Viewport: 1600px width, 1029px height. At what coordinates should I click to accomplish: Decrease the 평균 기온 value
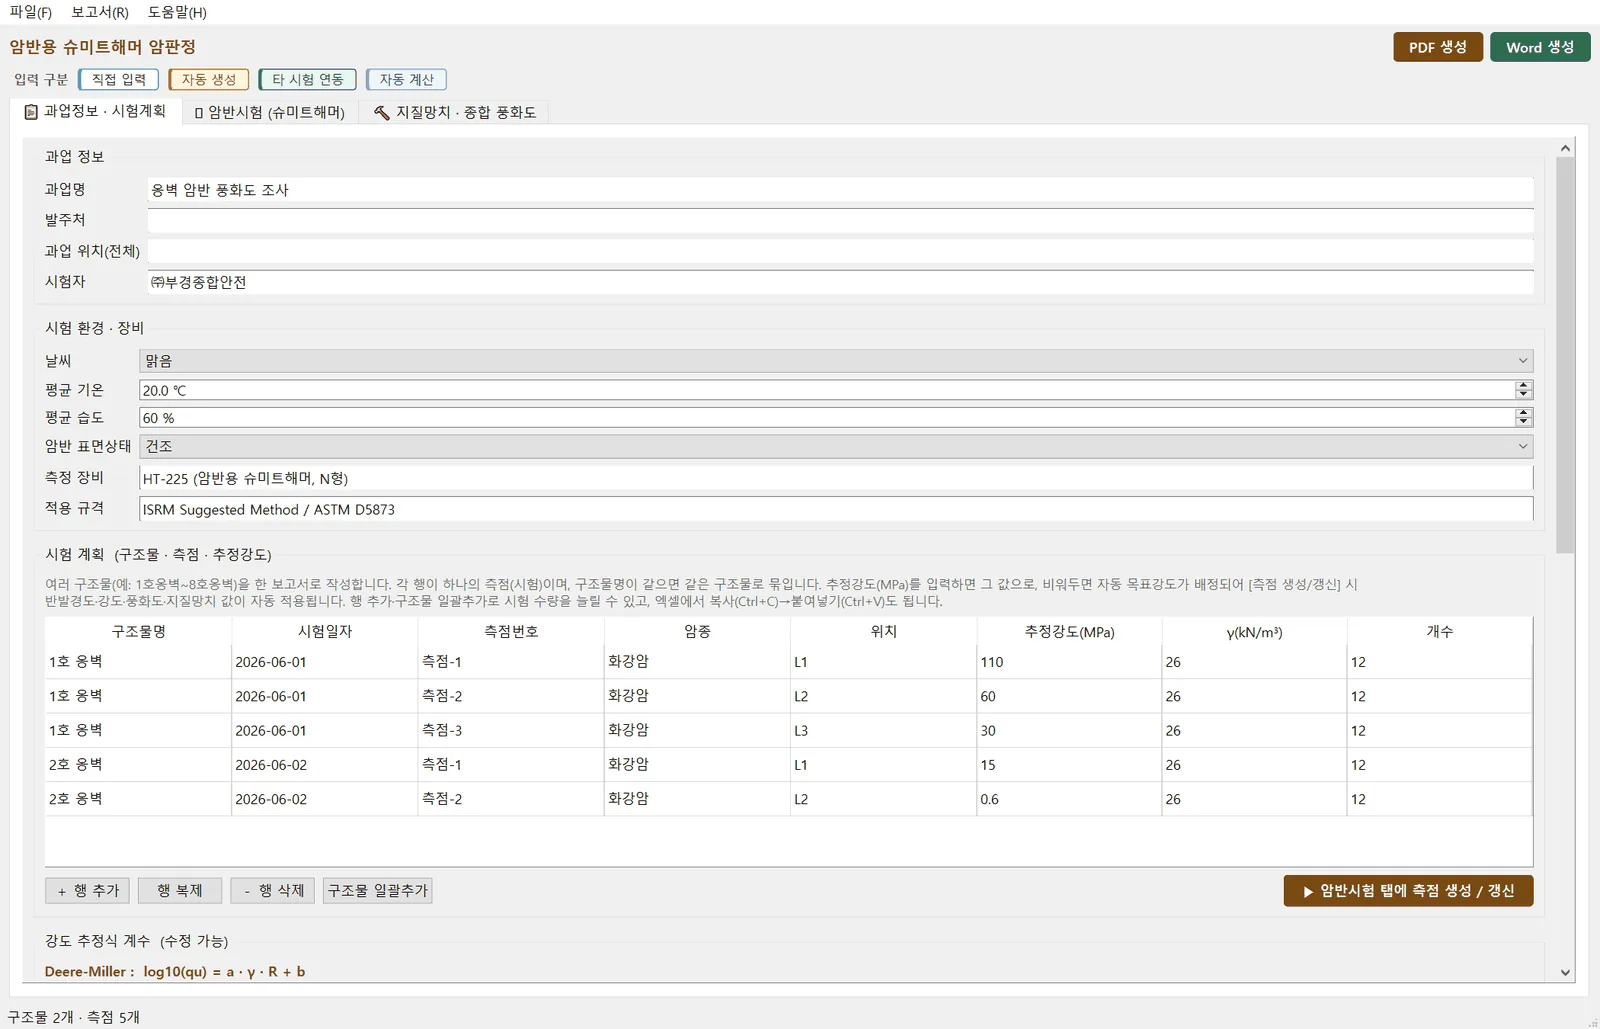(1523, 395)
